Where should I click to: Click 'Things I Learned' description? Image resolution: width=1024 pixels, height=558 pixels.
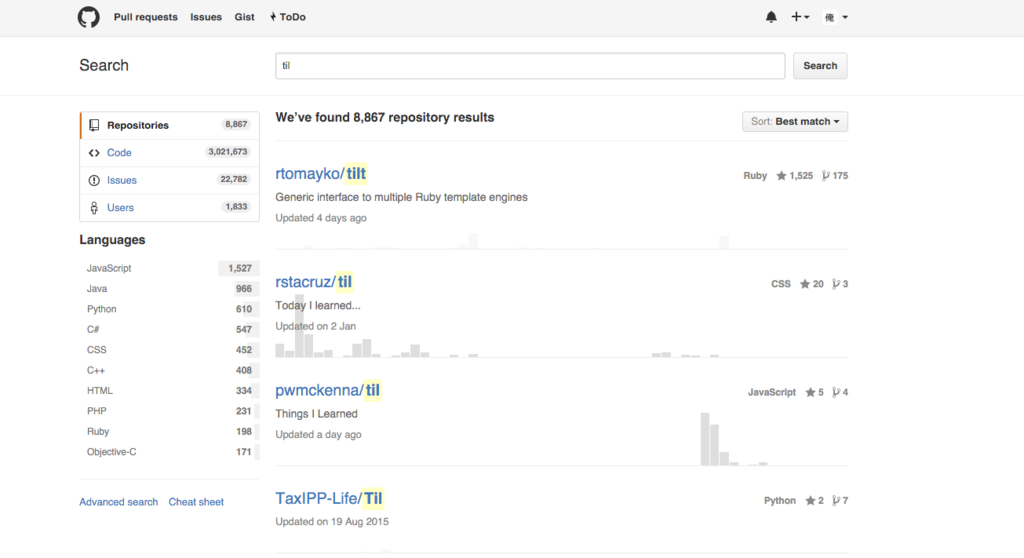[316, 414]
